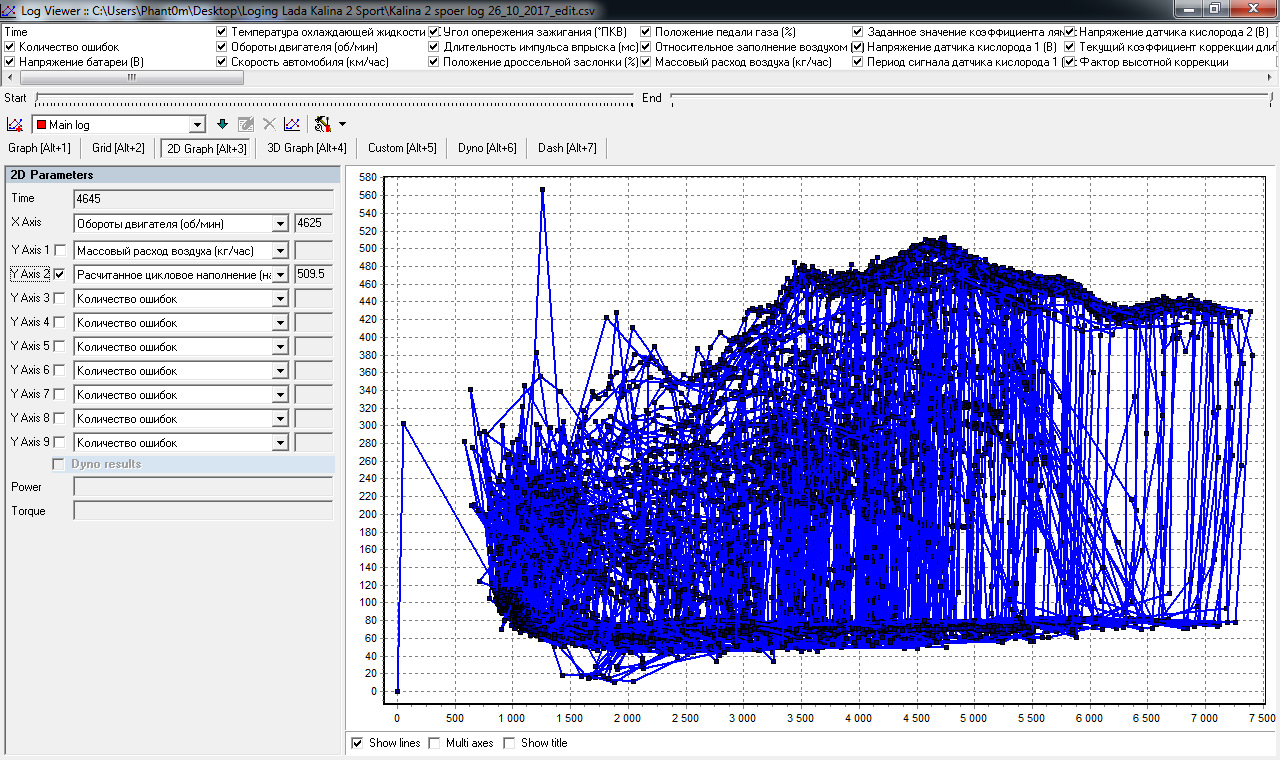1280x760 pixels.
Task: Enable the Multi axes checkbox
Action: [x=434, y=743]
